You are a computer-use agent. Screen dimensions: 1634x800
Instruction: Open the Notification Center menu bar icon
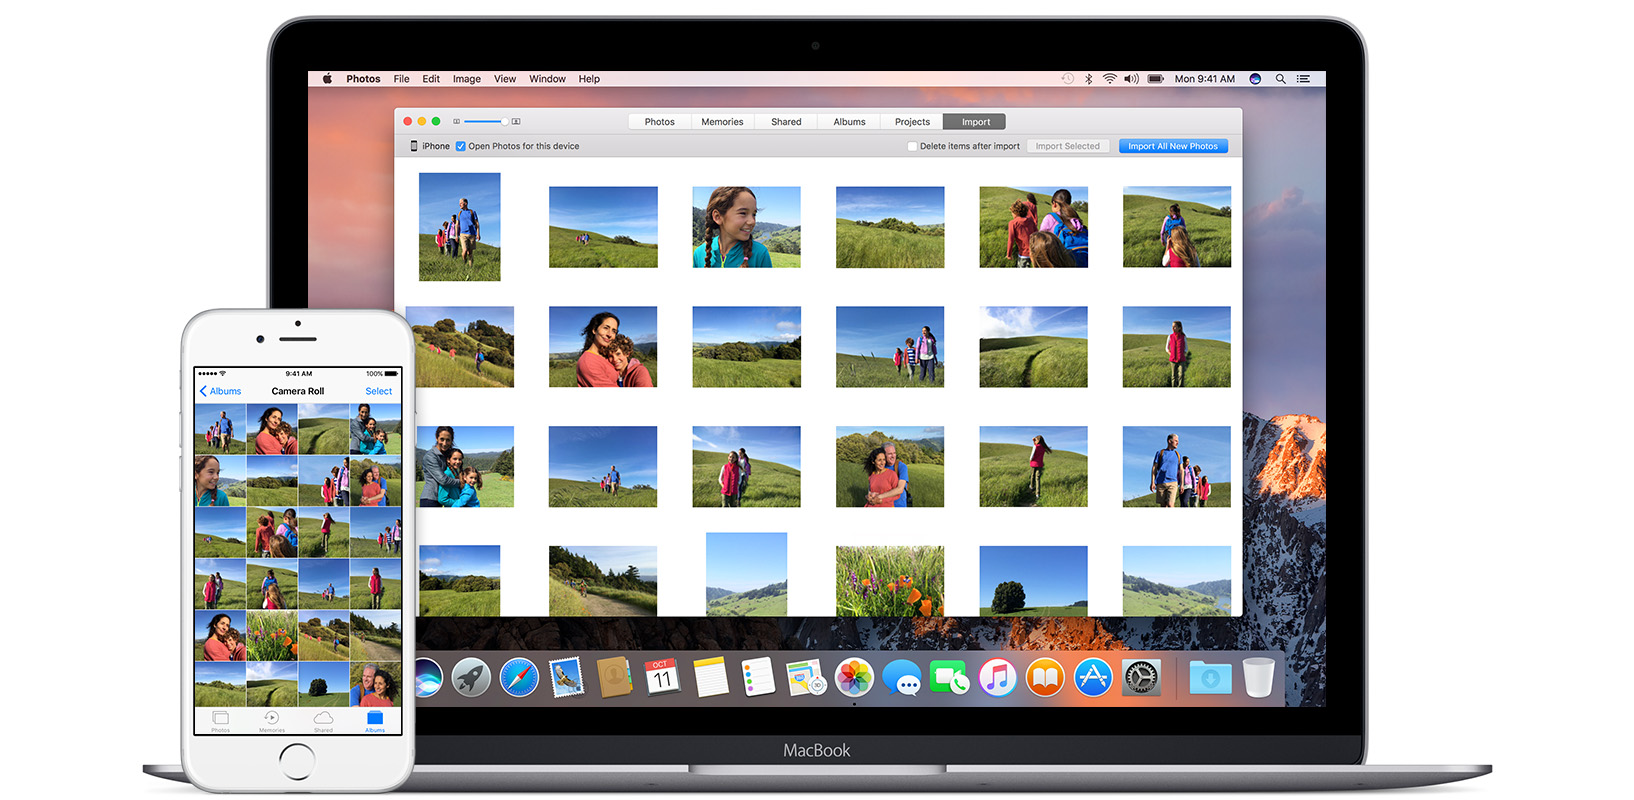pyautogui.click(x=1303, y=79)
